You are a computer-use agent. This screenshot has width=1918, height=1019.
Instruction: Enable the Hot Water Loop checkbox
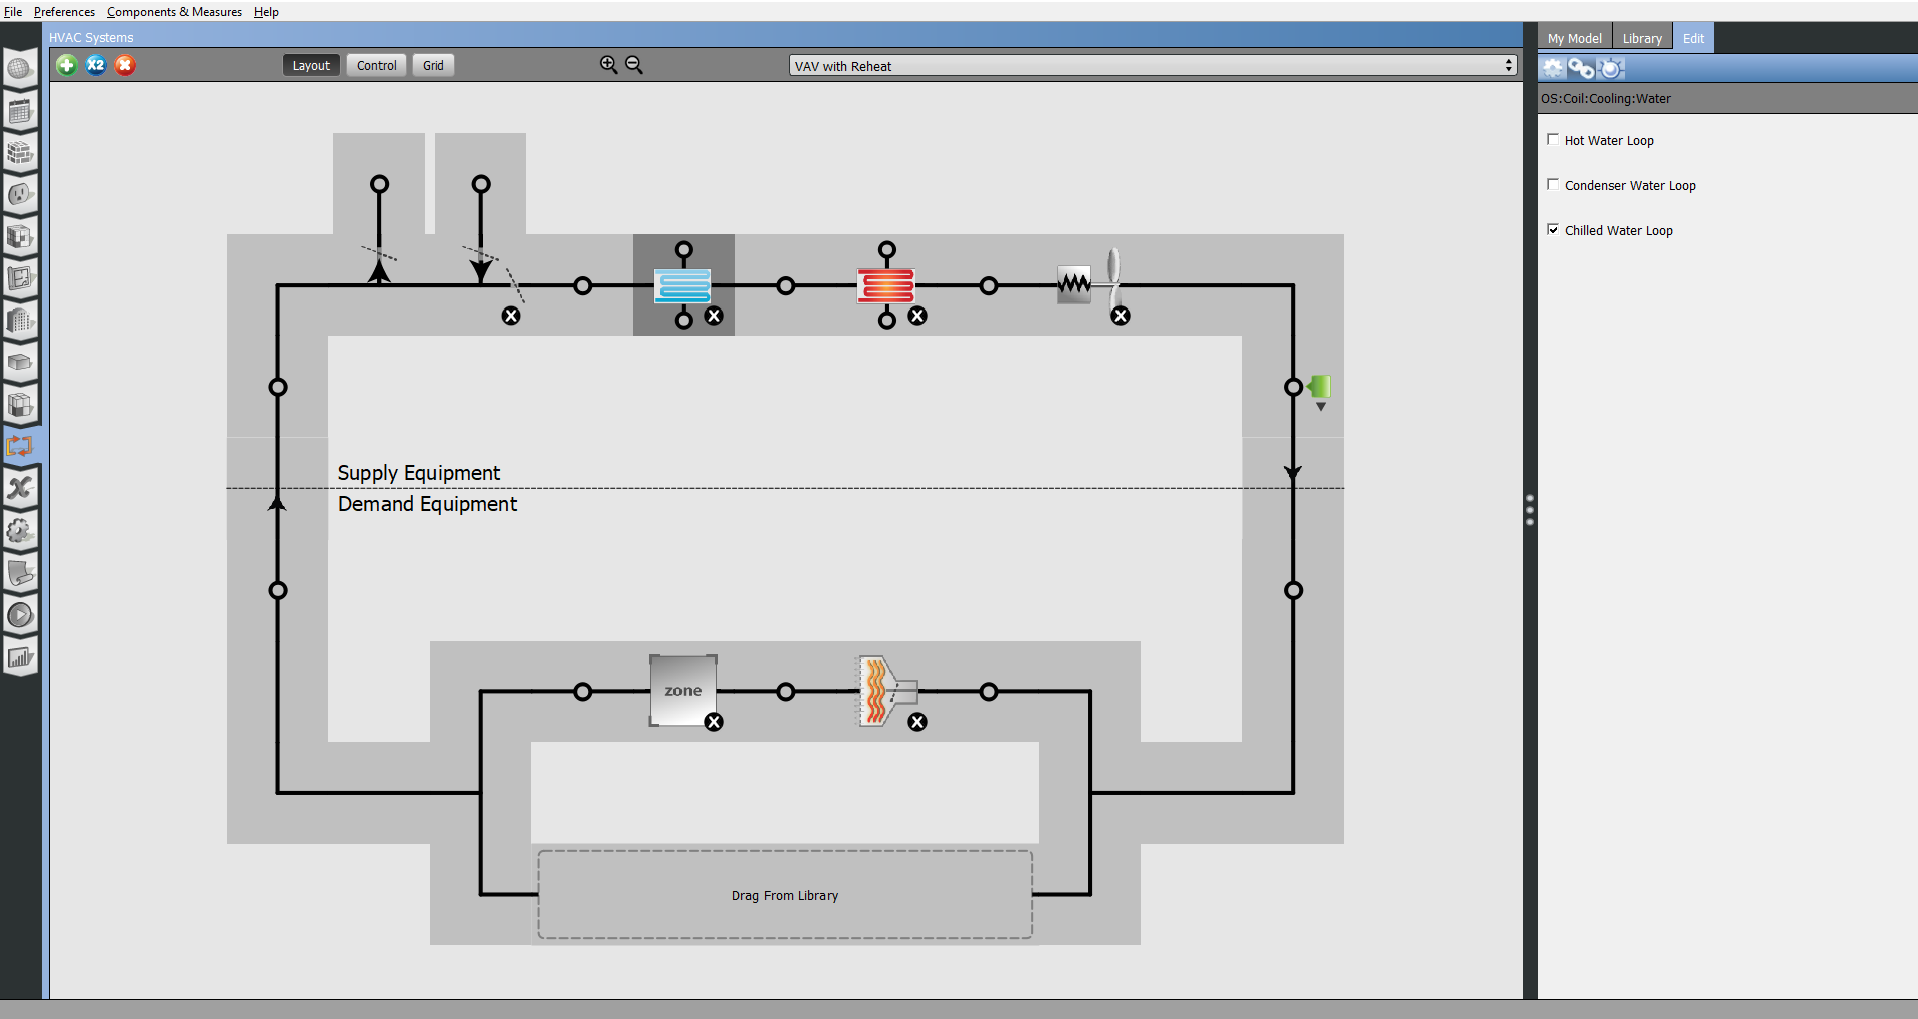pos(1553,140)
